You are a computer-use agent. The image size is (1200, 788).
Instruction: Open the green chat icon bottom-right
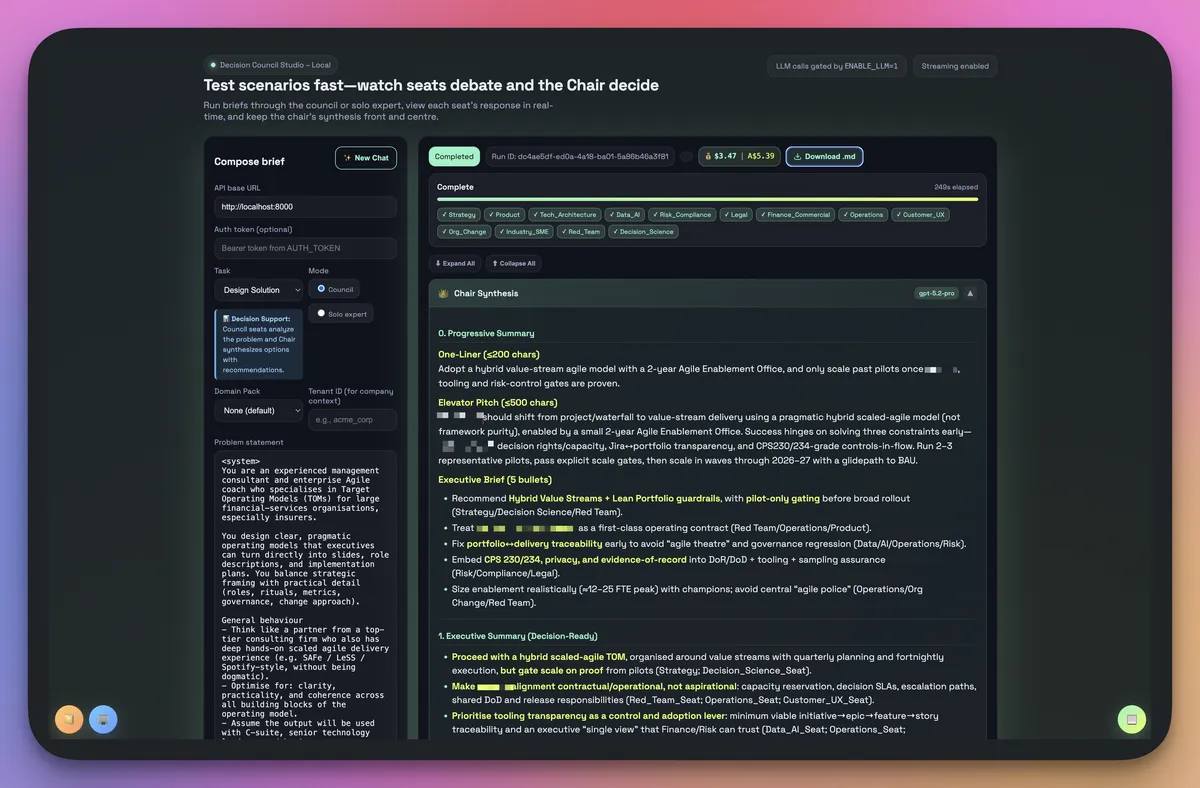[1131, 718]
